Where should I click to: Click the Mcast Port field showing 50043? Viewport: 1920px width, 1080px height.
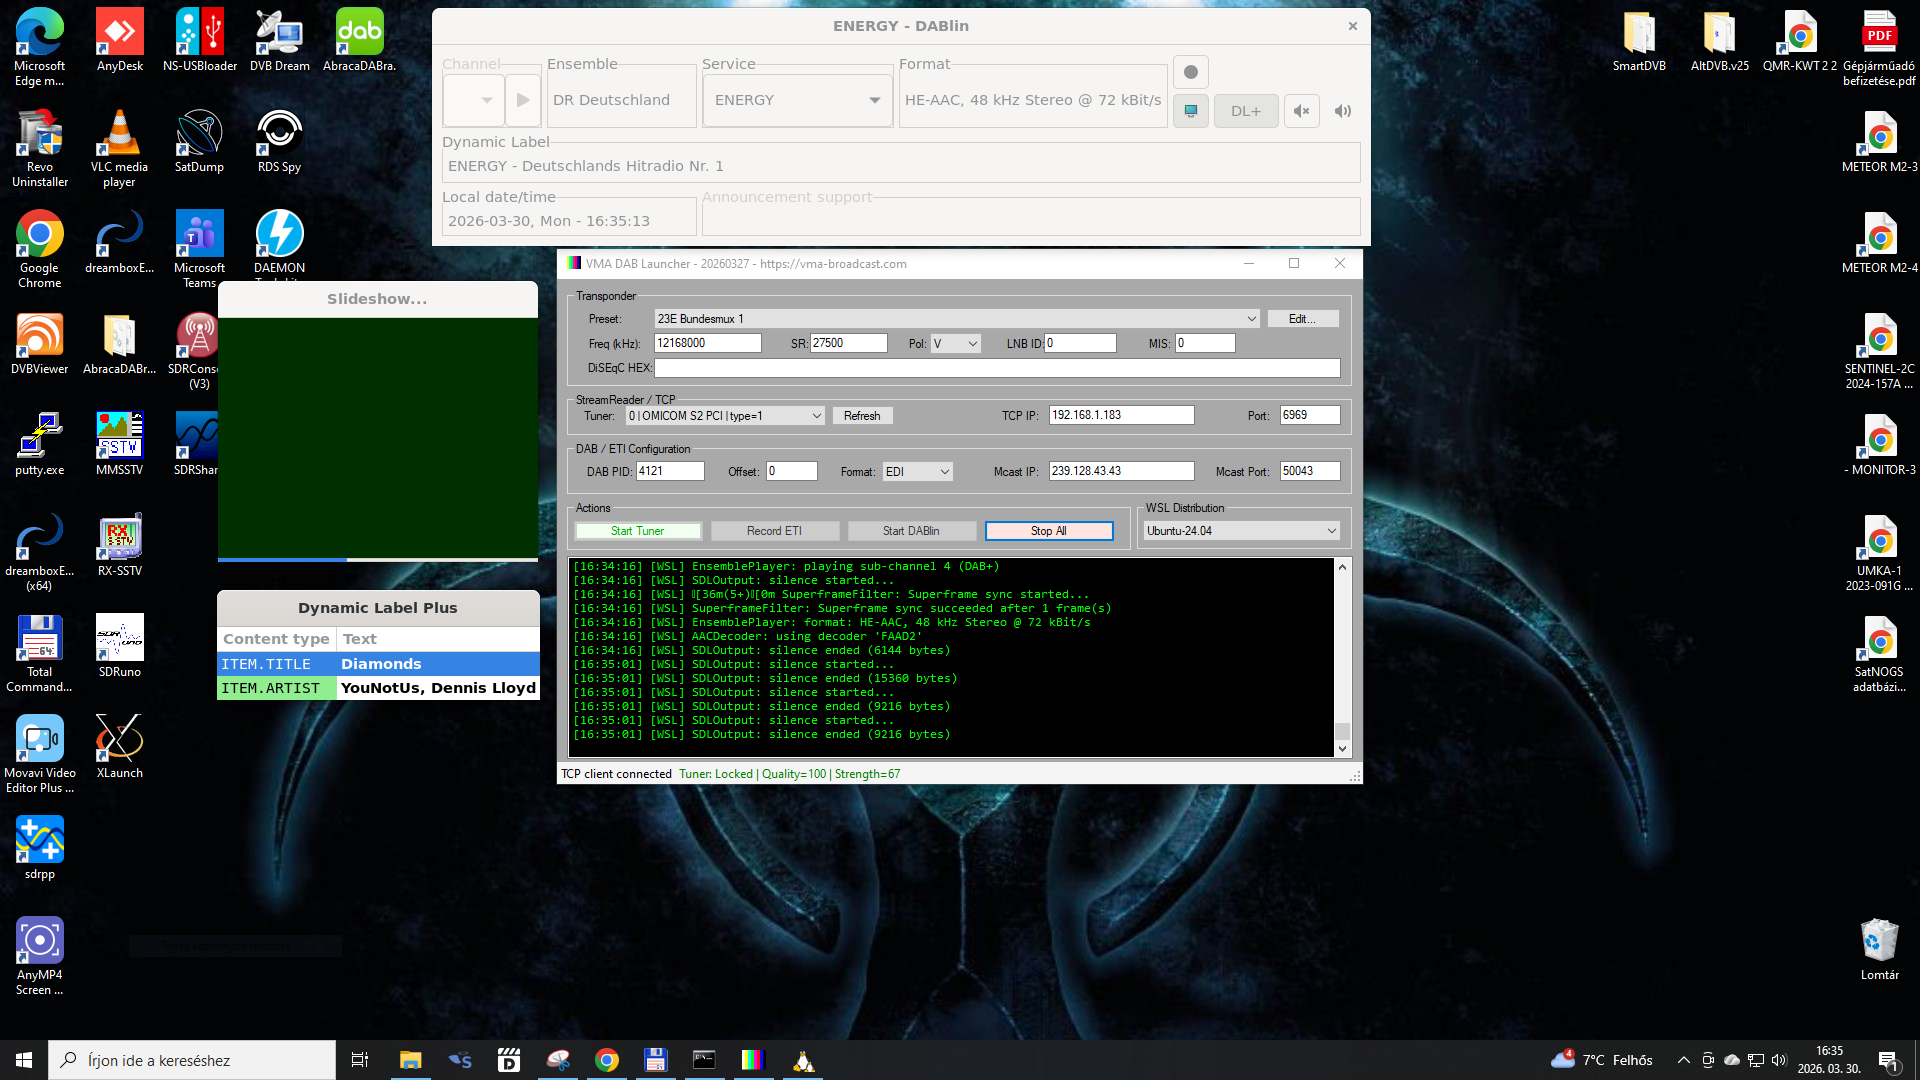tap(1310, 471)
